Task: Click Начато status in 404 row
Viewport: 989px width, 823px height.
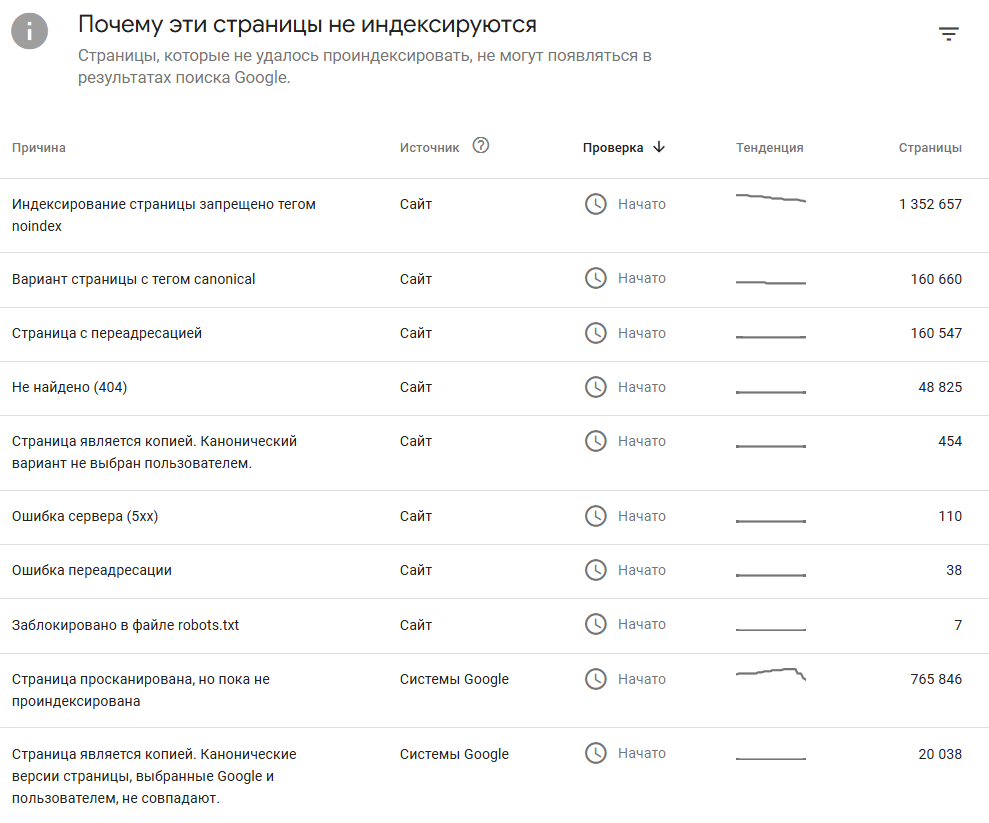Action: click(x=641, y=387)
